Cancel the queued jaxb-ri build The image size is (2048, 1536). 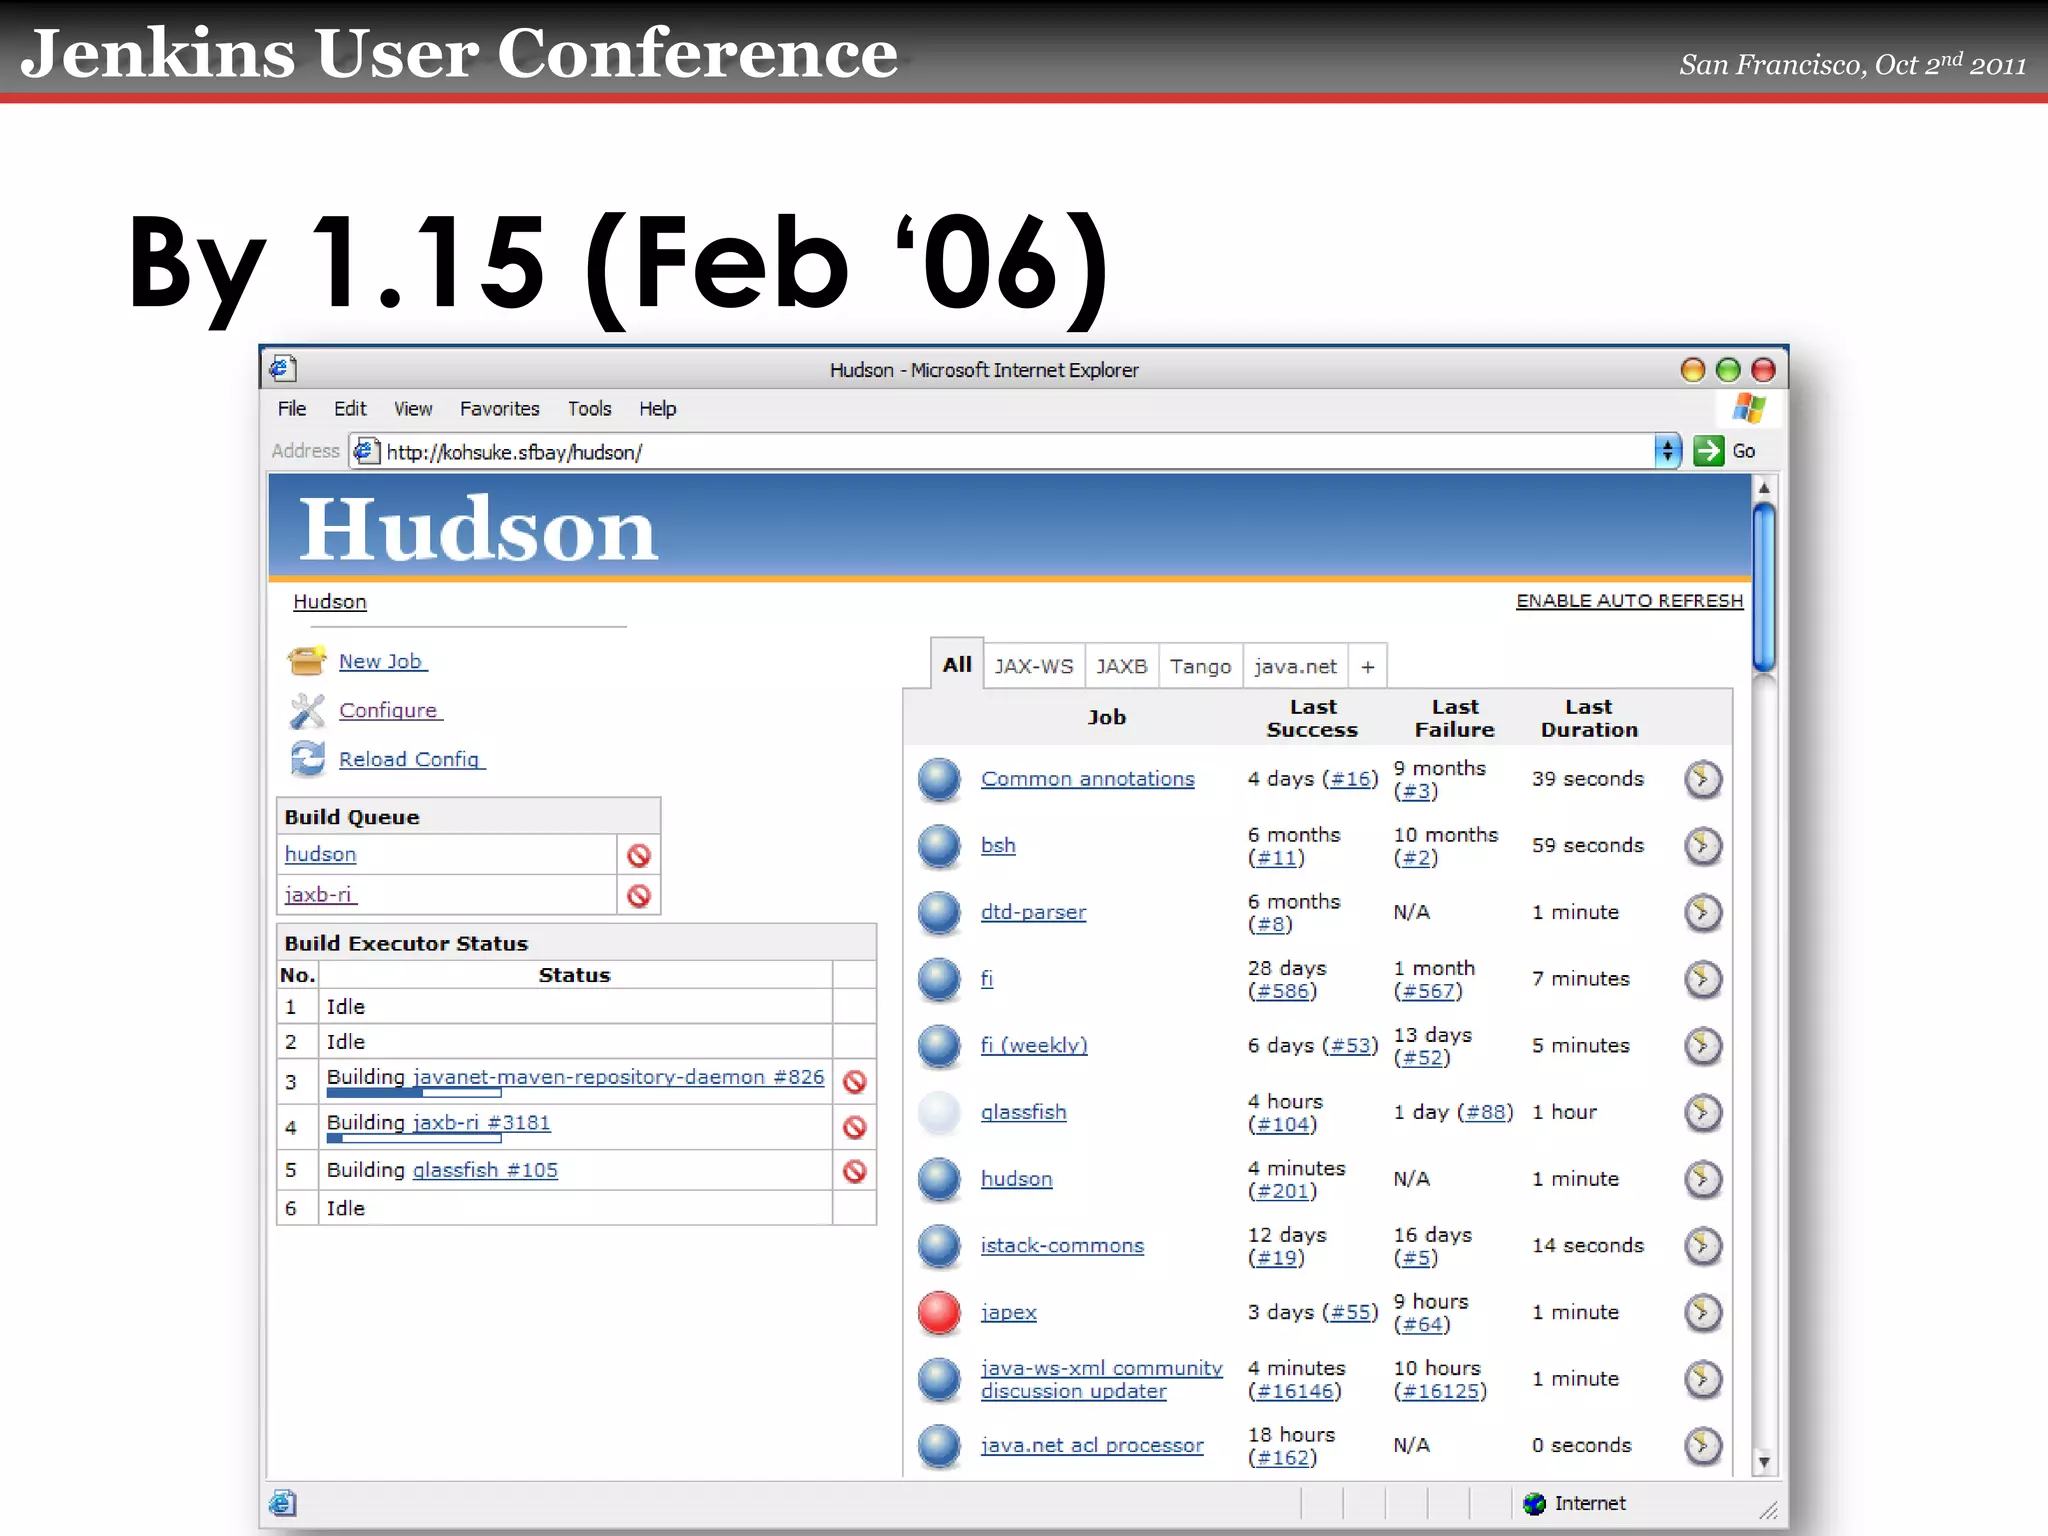coord(639,896)
